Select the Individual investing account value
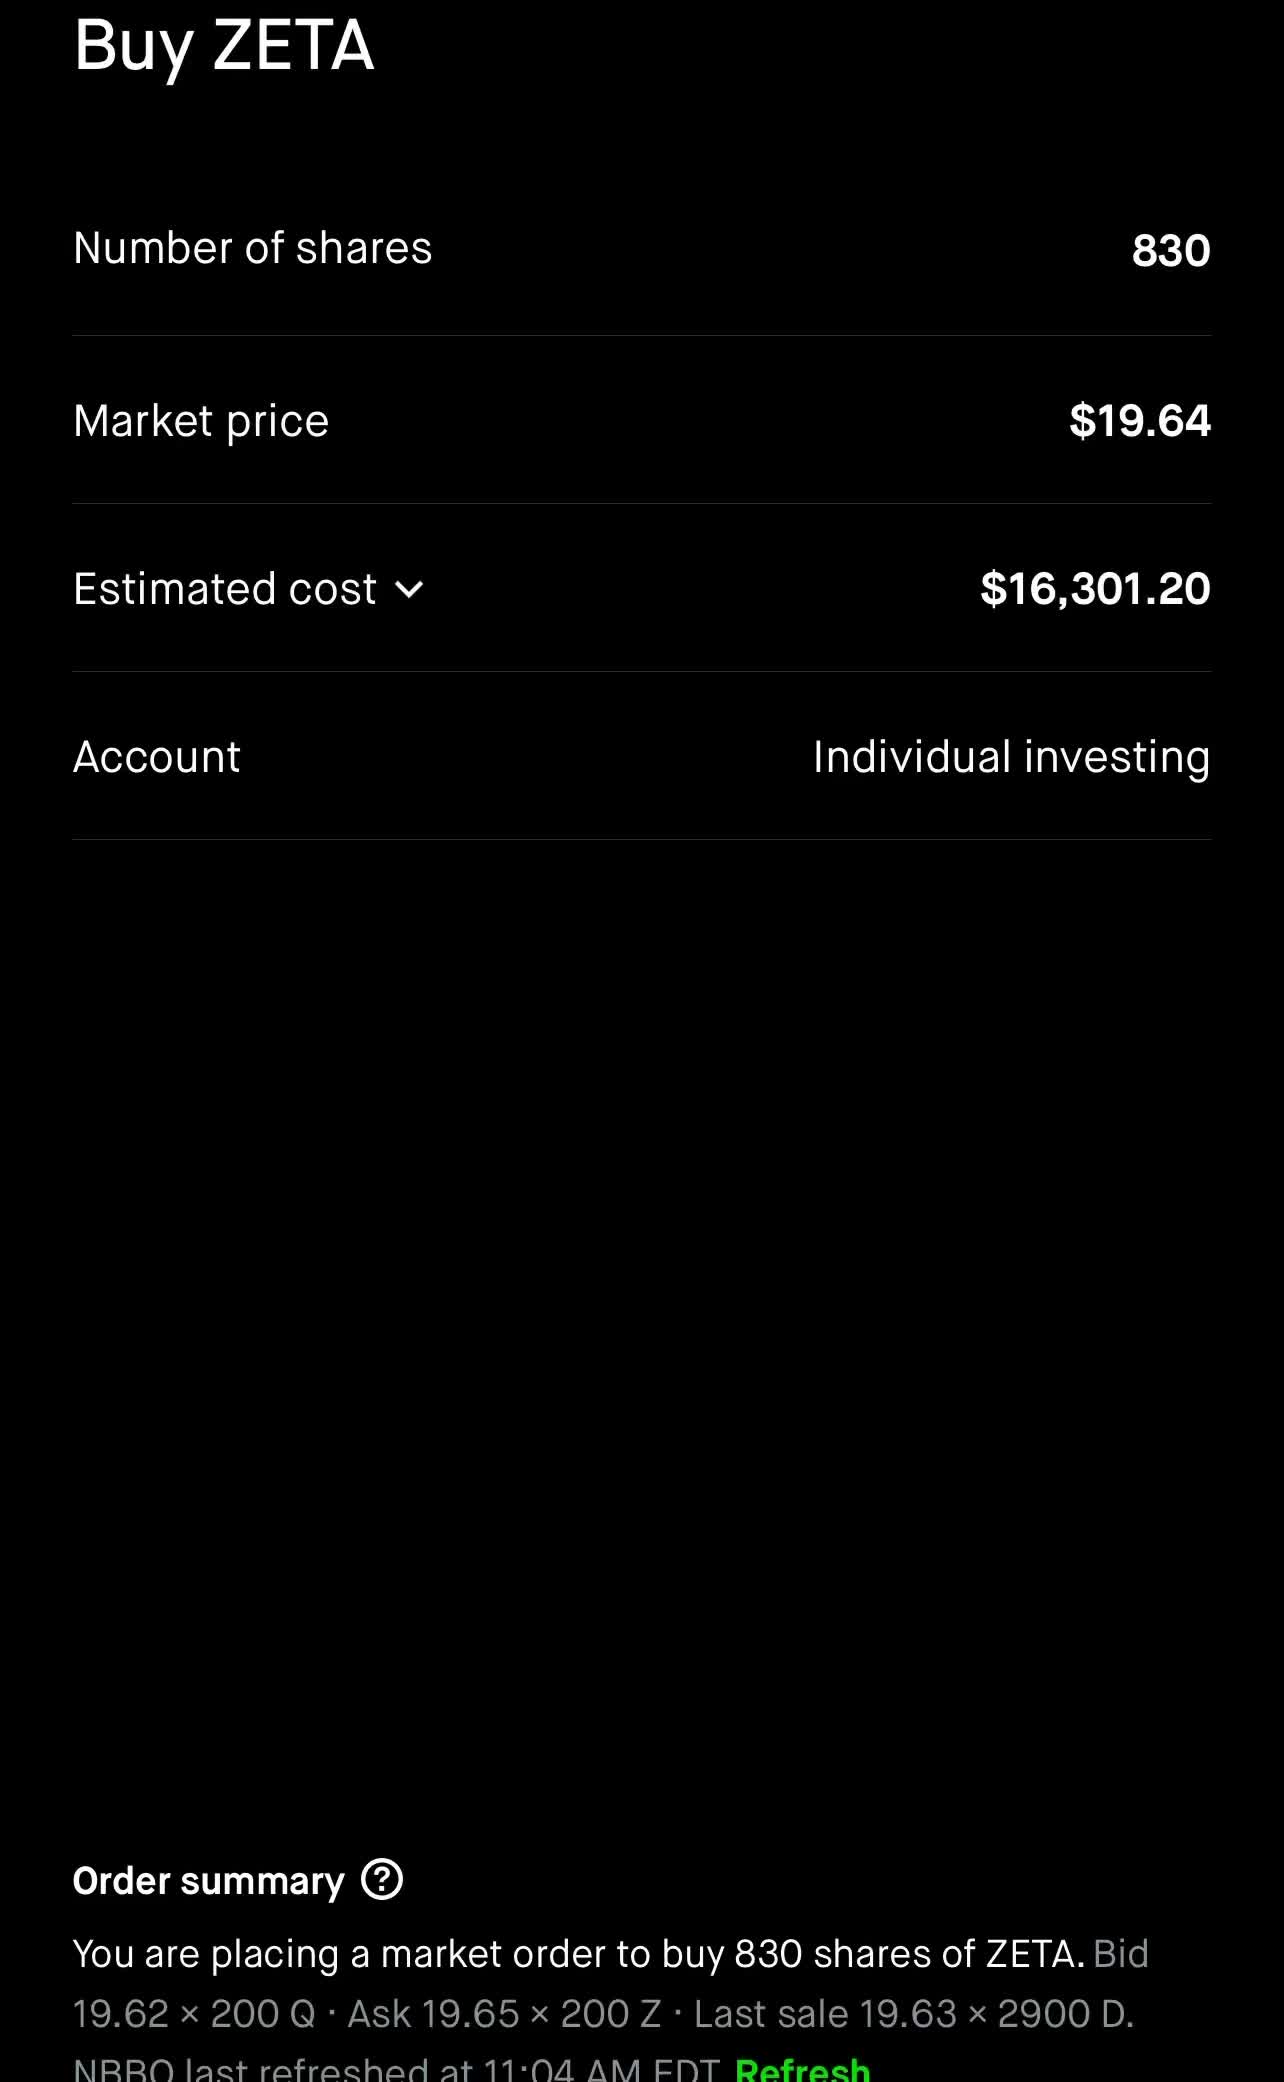This screenshot has height=2082, width=1284. (1011, 757)
